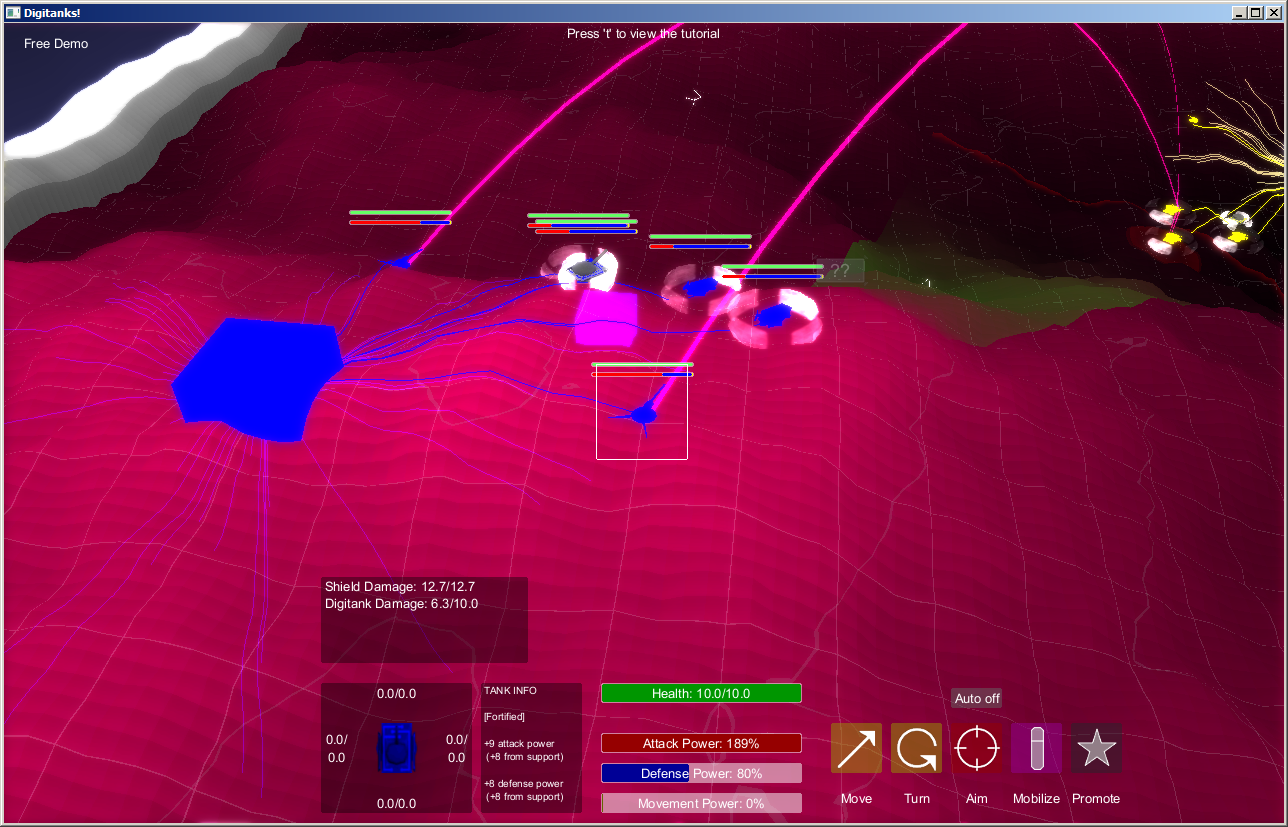Choose the Turn rotation icon
The image size is (1288, 827).
(x=916, y=748)
